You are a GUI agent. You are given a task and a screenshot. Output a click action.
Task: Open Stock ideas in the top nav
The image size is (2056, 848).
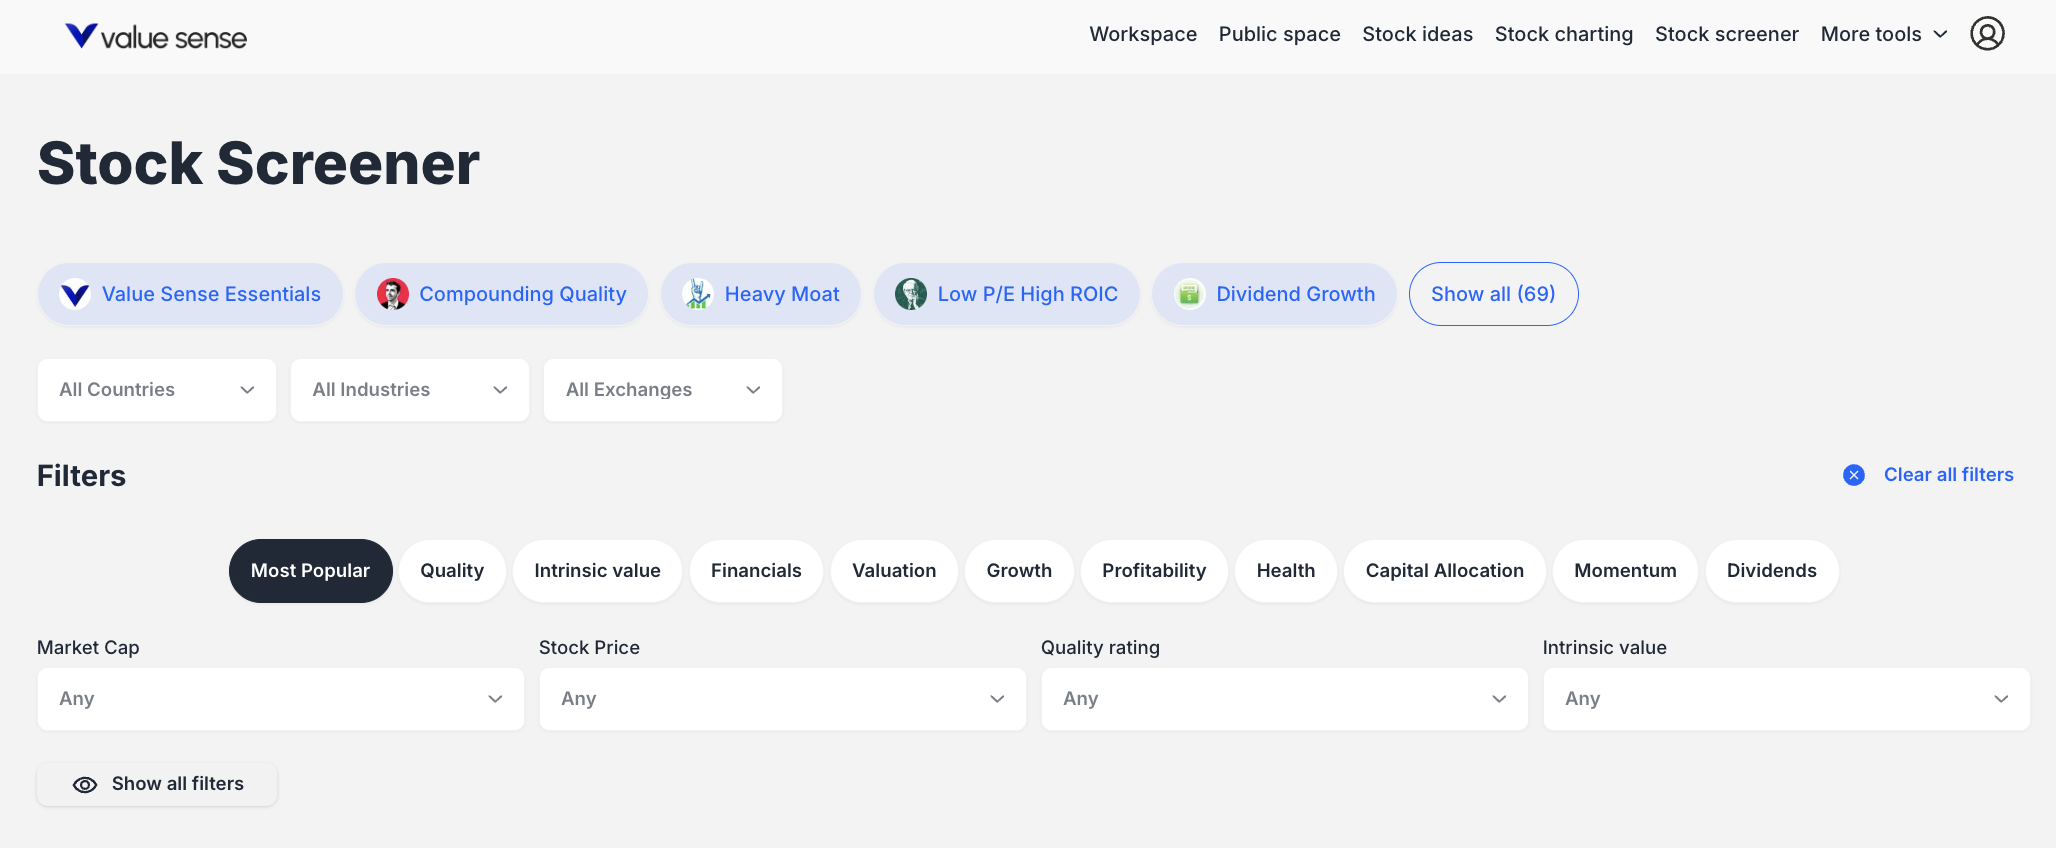[1418, 34]
